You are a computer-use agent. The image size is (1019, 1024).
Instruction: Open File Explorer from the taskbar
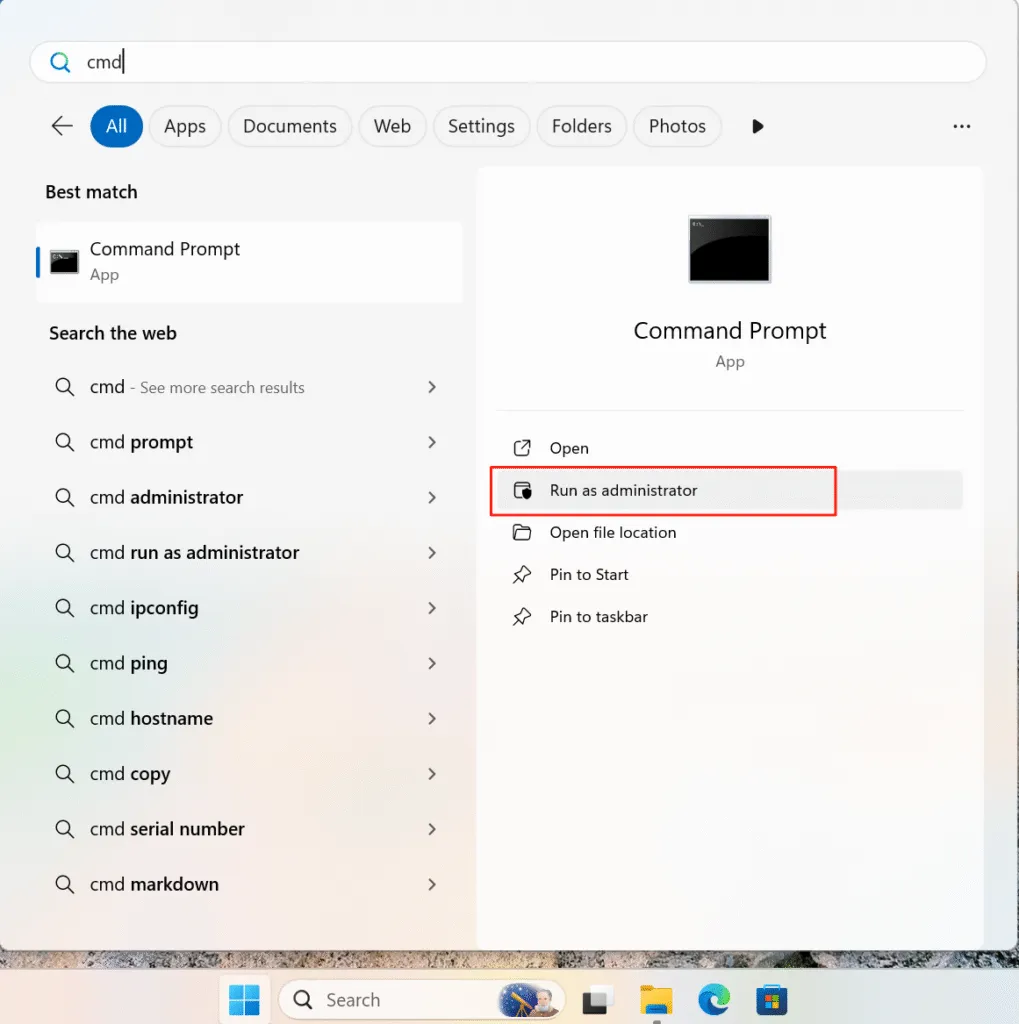pos(655,999)
